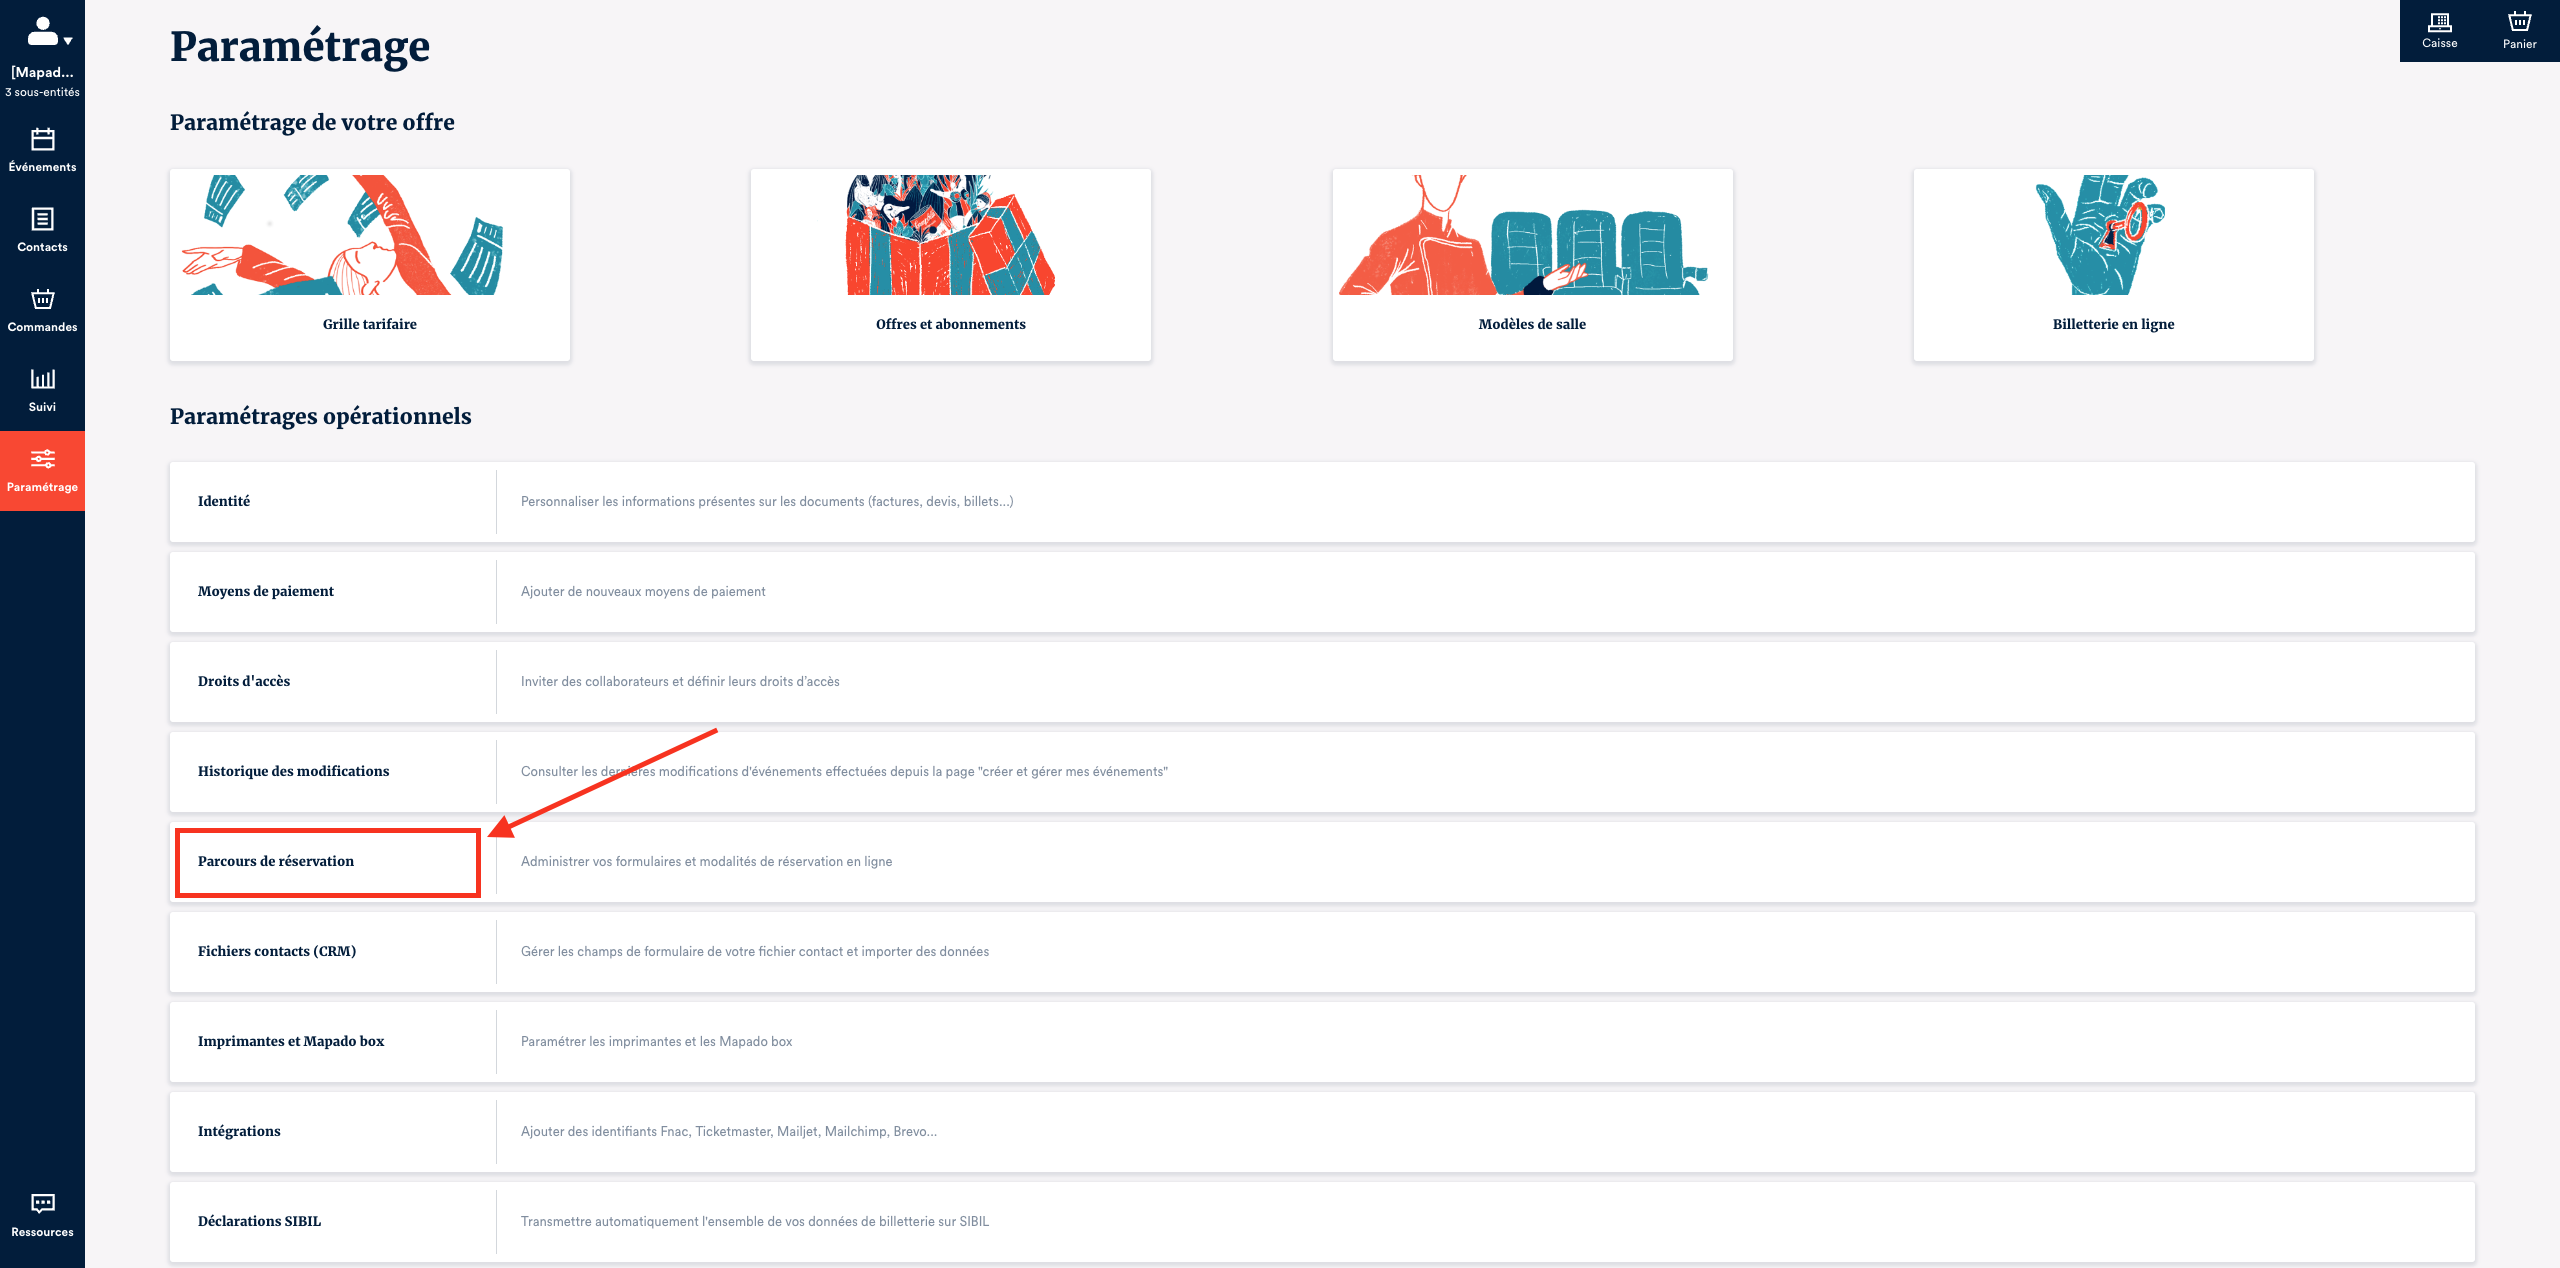Screen dimensions: 2560x1268
Task: Open the Intégrations settings row
Action: click(239, 1132)
